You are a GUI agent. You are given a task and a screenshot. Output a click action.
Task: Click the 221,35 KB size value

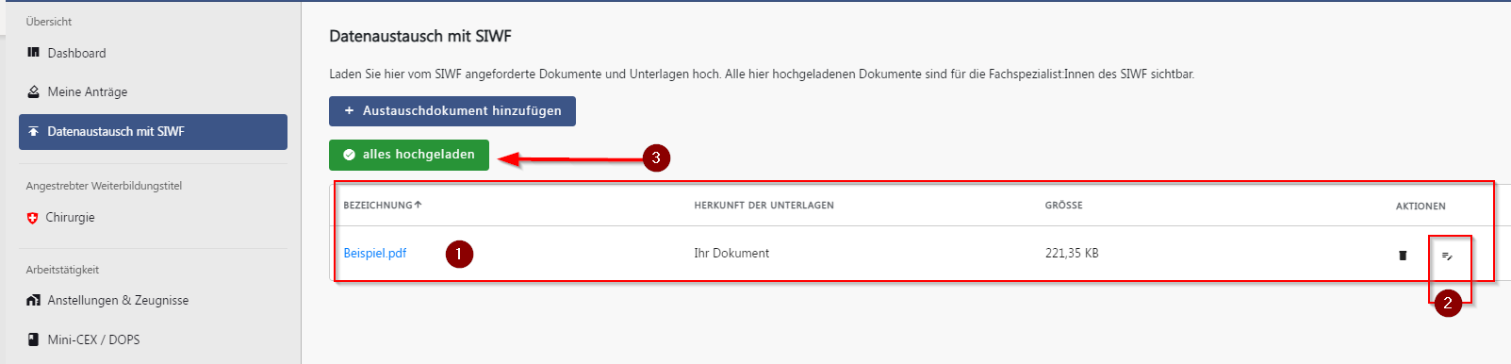point(1071,254)
